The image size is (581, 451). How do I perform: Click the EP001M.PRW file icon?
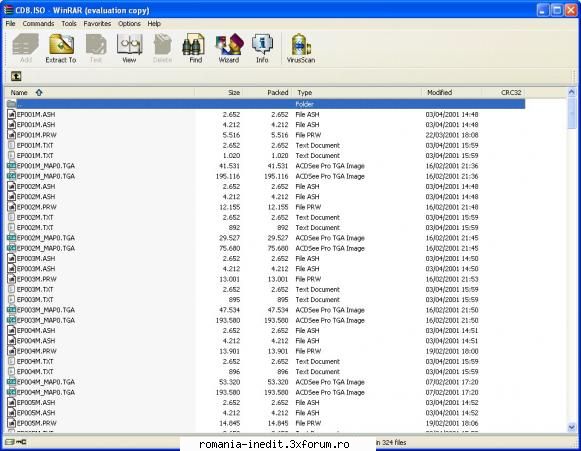pos(11,135)
